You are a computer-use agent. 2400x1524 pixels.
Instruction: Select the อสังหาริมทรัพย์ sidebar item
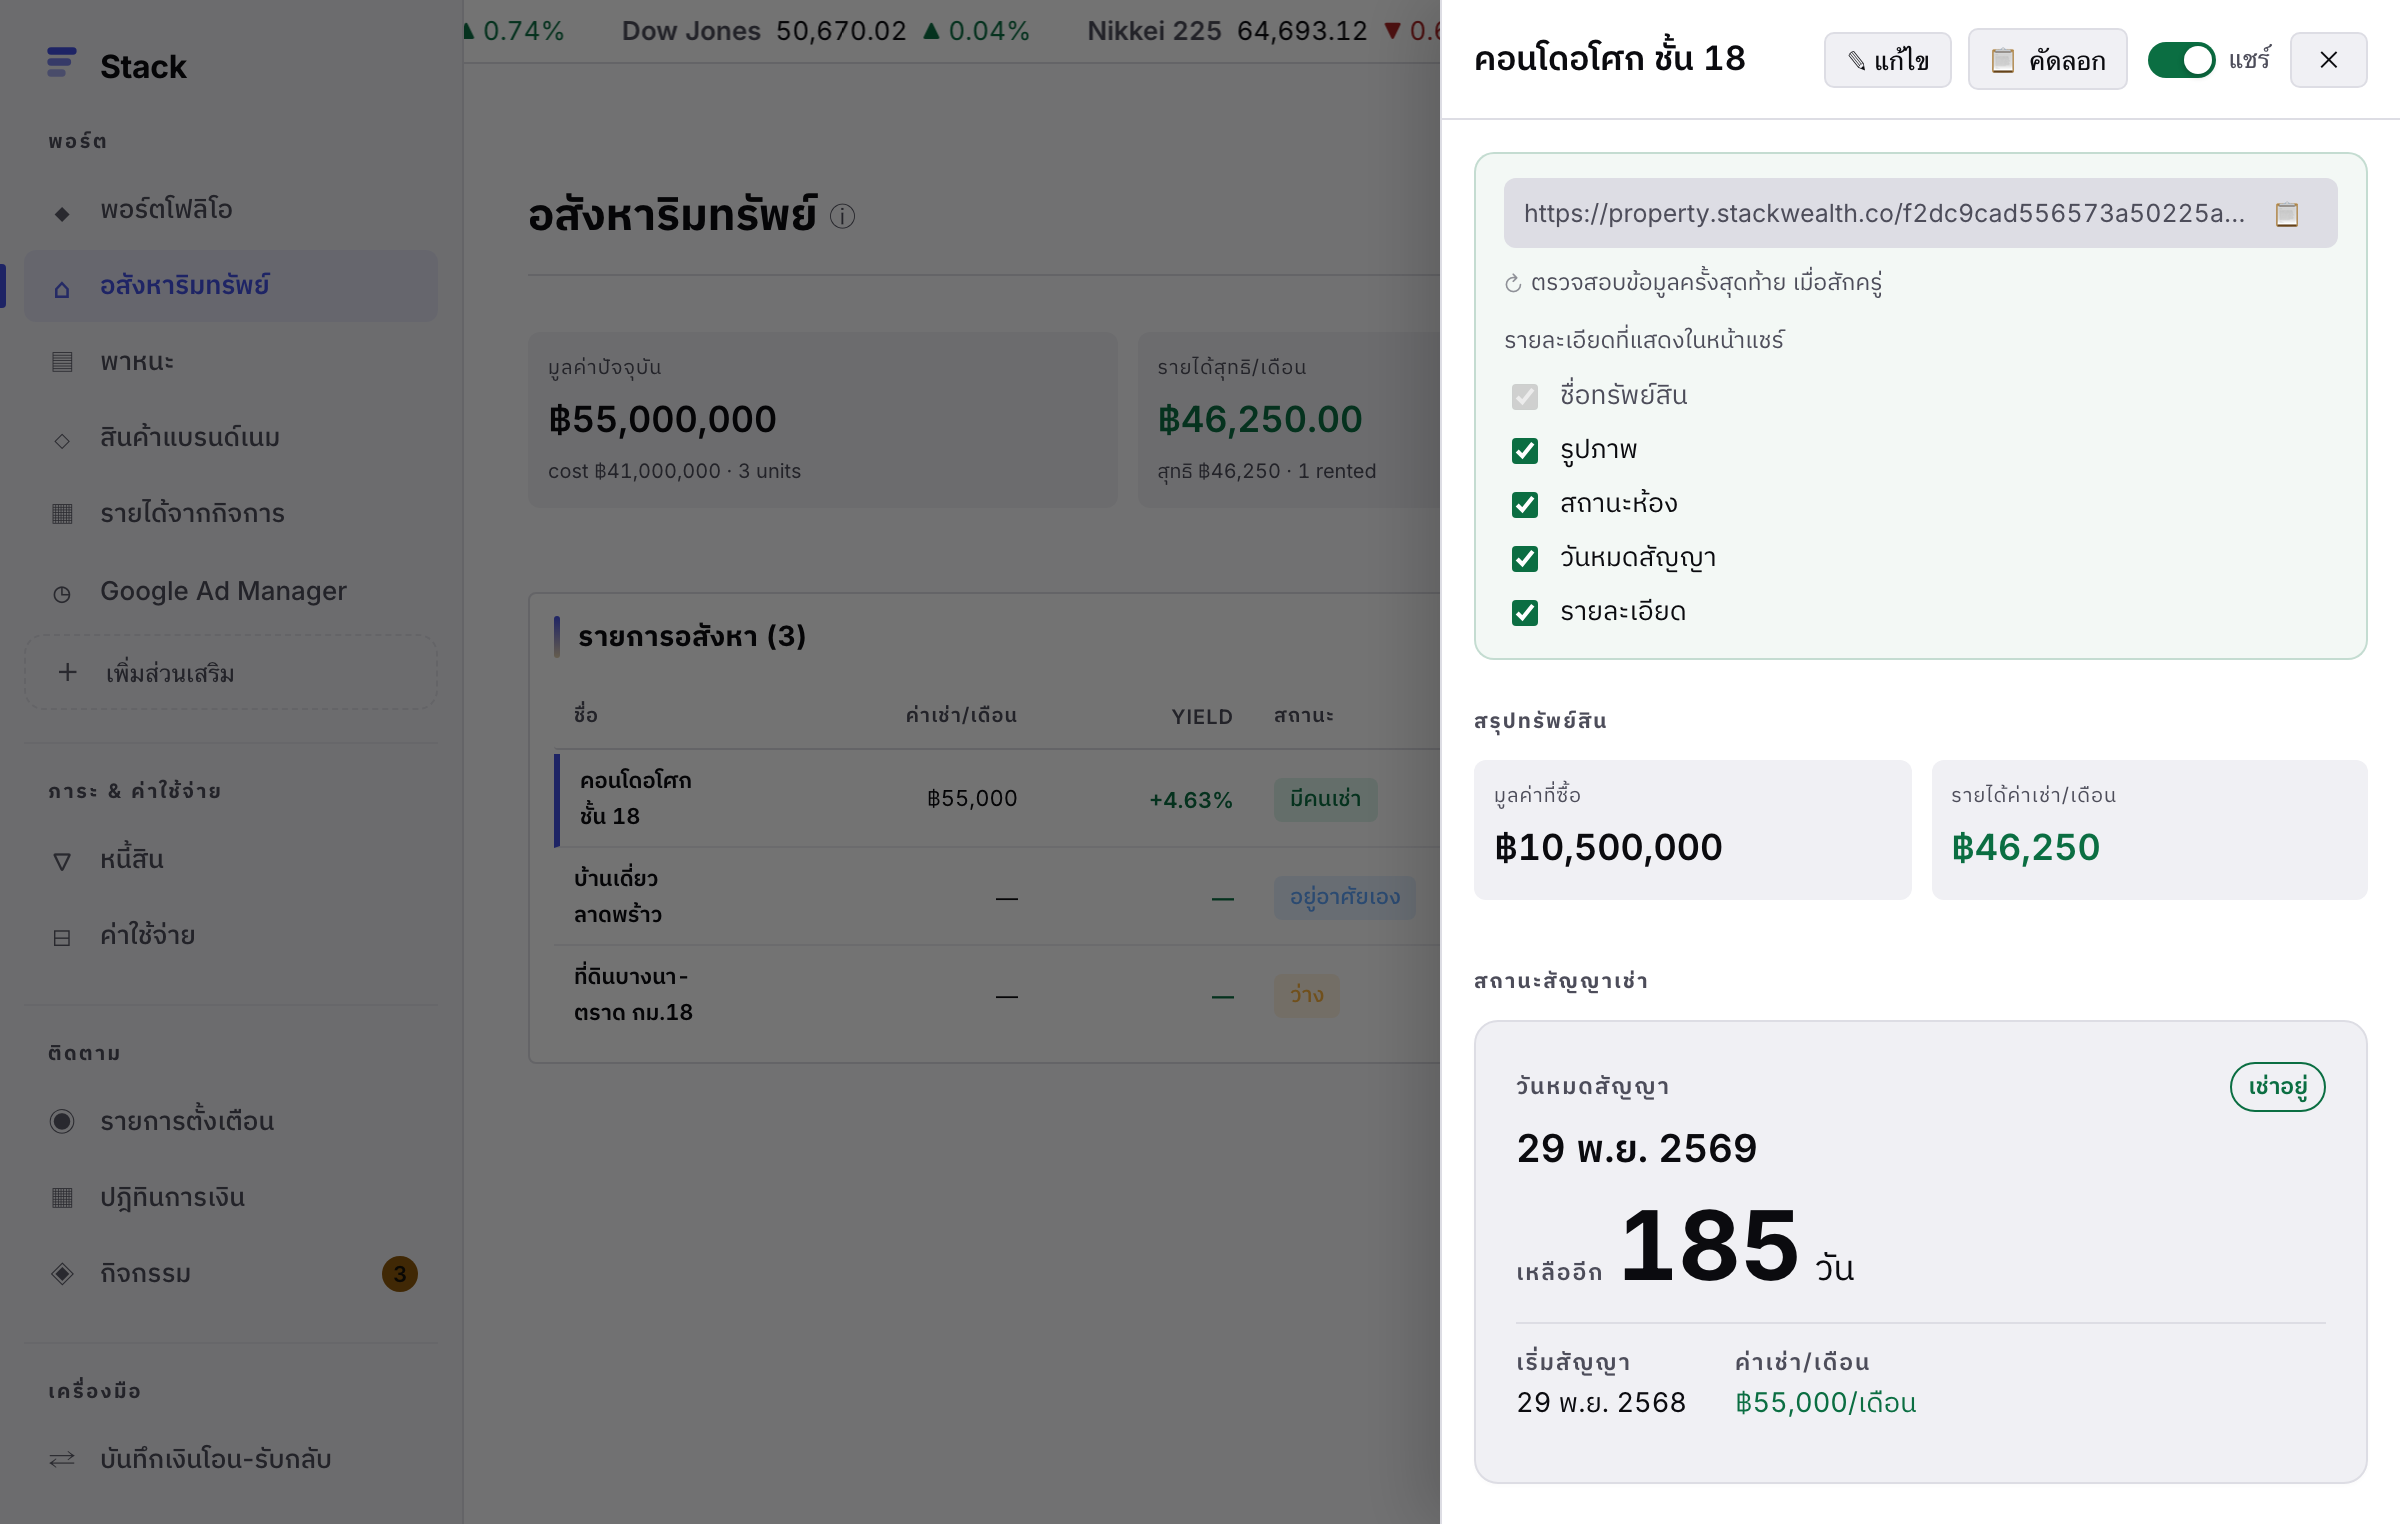(231, 286)
